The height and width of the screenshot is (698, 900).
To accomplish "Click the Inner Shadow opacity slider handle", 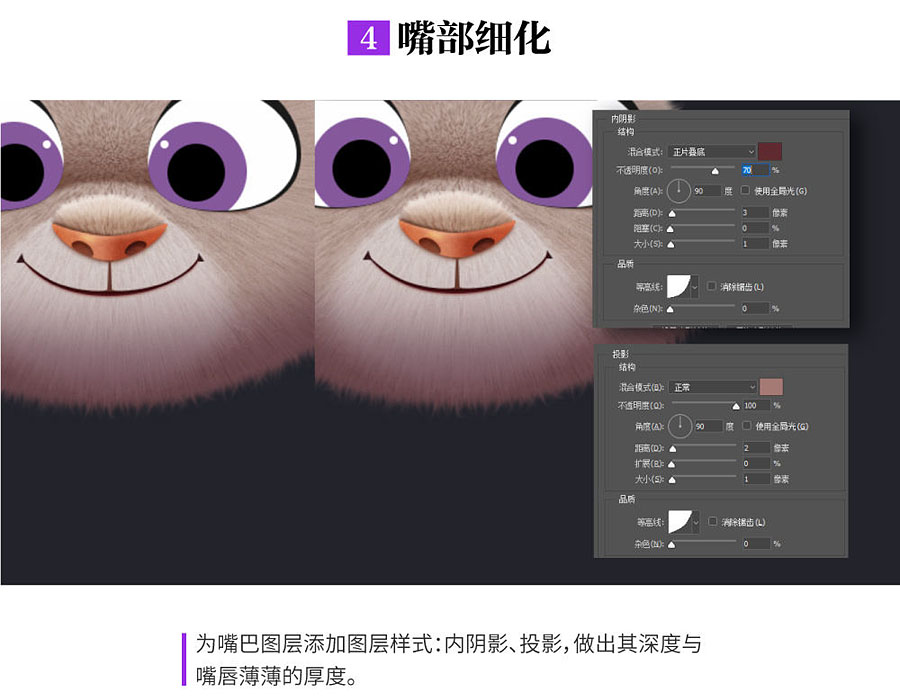I will click(715, 171).
